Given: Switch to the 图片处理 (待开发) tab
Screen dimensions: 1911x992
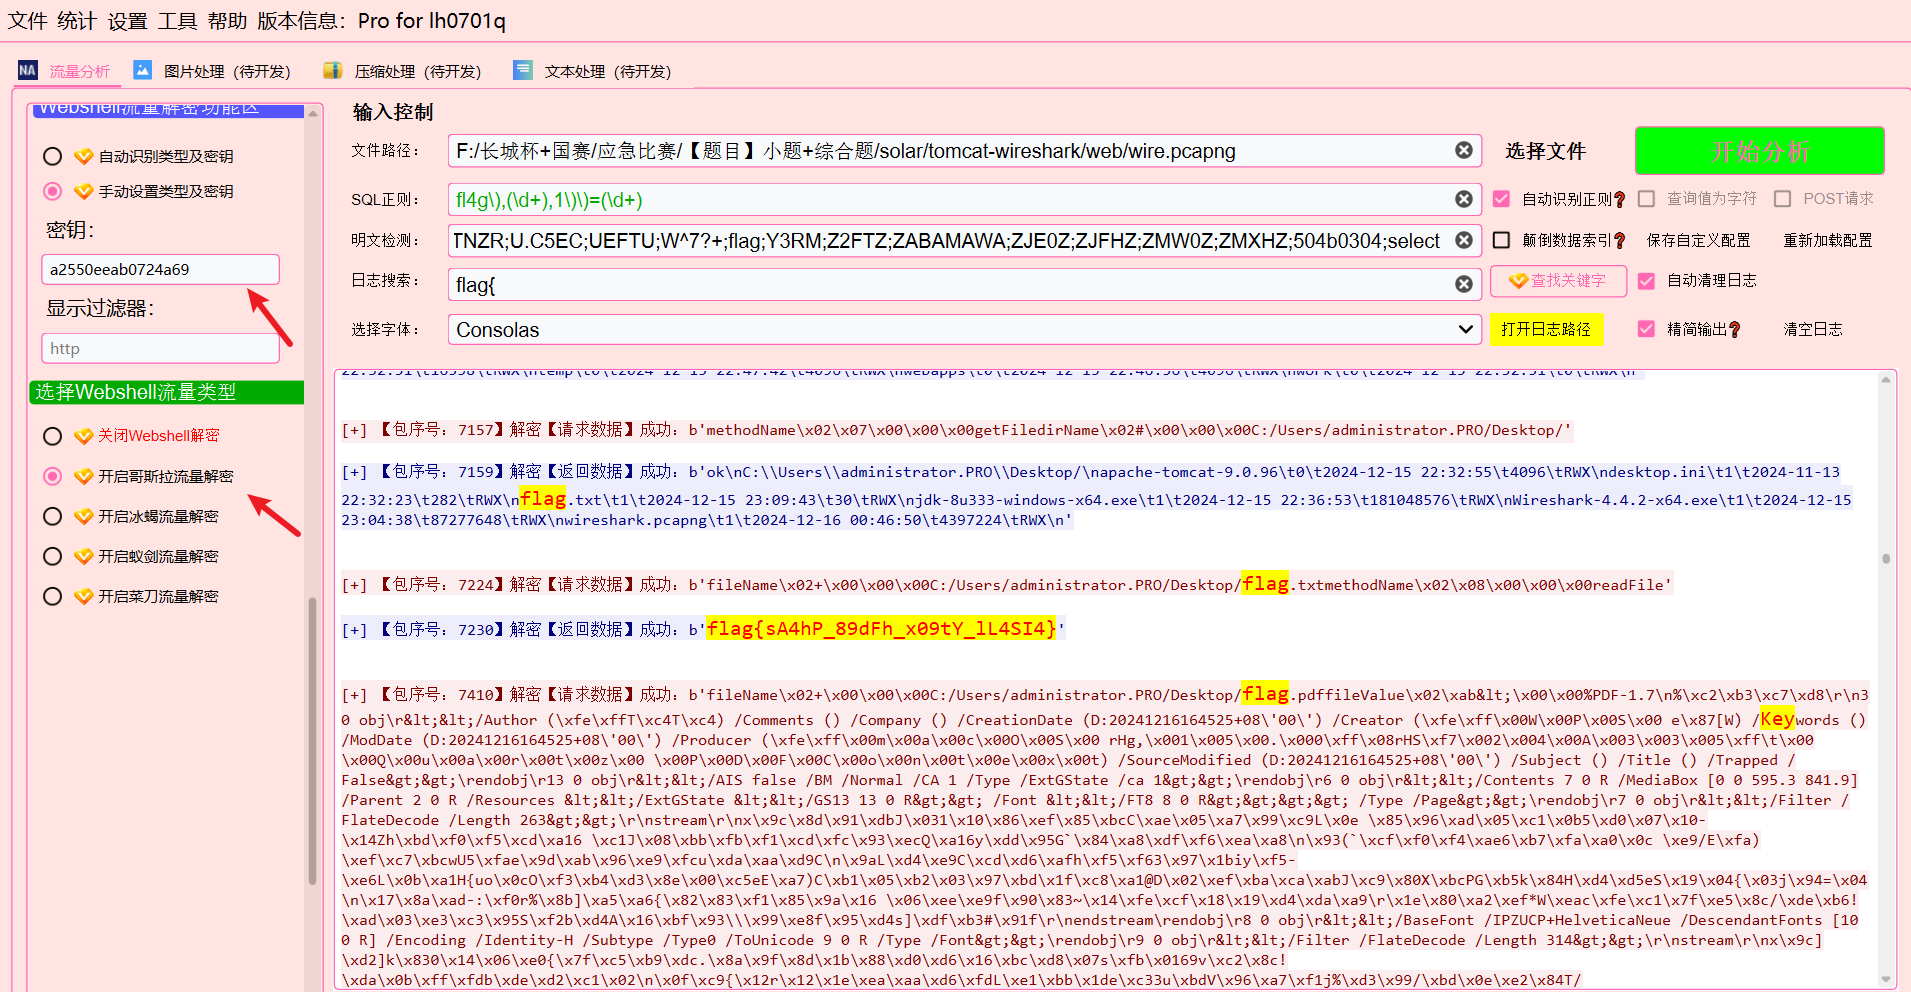Looking at the screenshot, I should 212,71.
